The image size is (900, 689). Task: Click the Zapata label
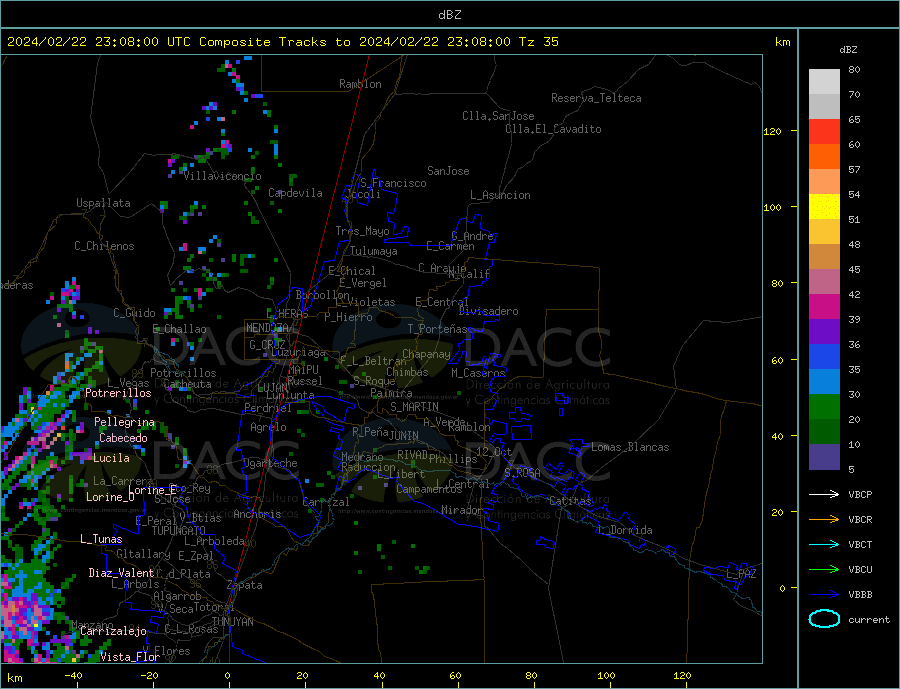click(x=245, y=585)
